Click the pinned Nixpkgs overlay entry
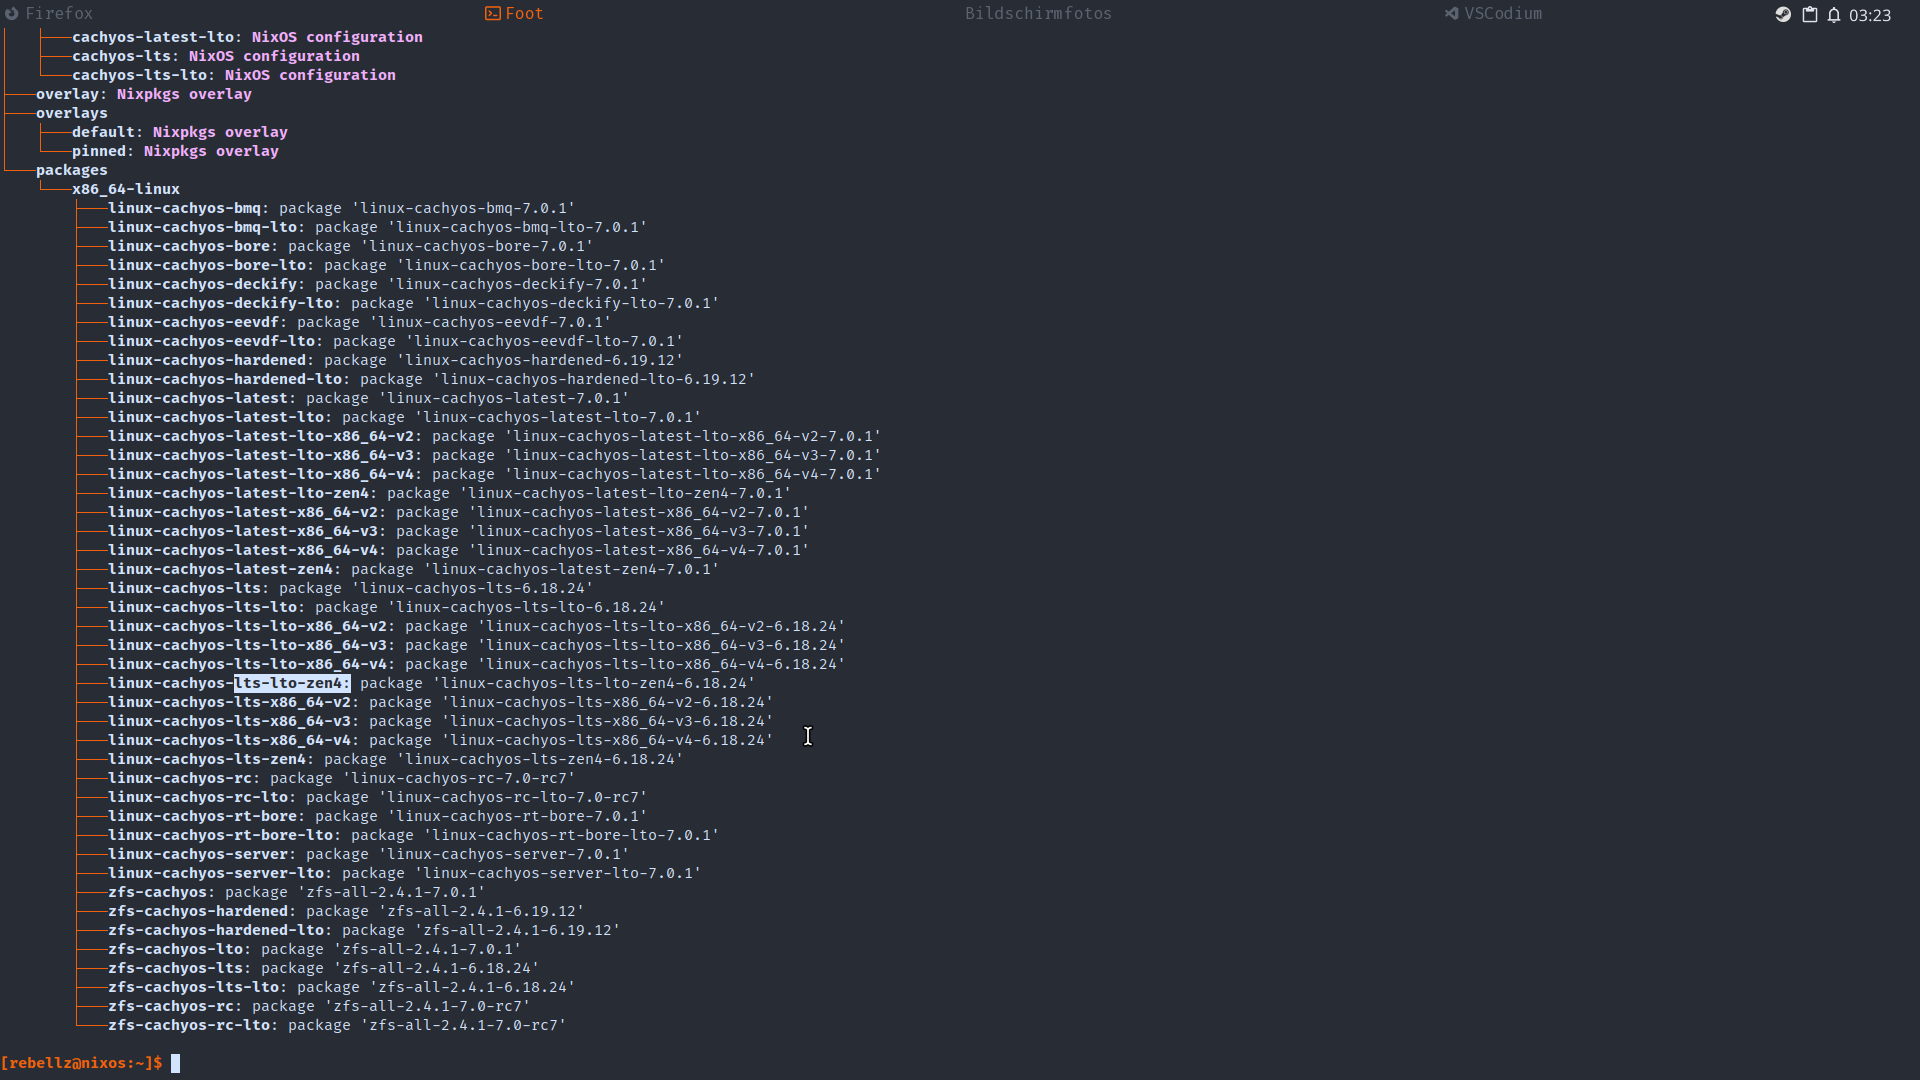 (x=175, y=151)
